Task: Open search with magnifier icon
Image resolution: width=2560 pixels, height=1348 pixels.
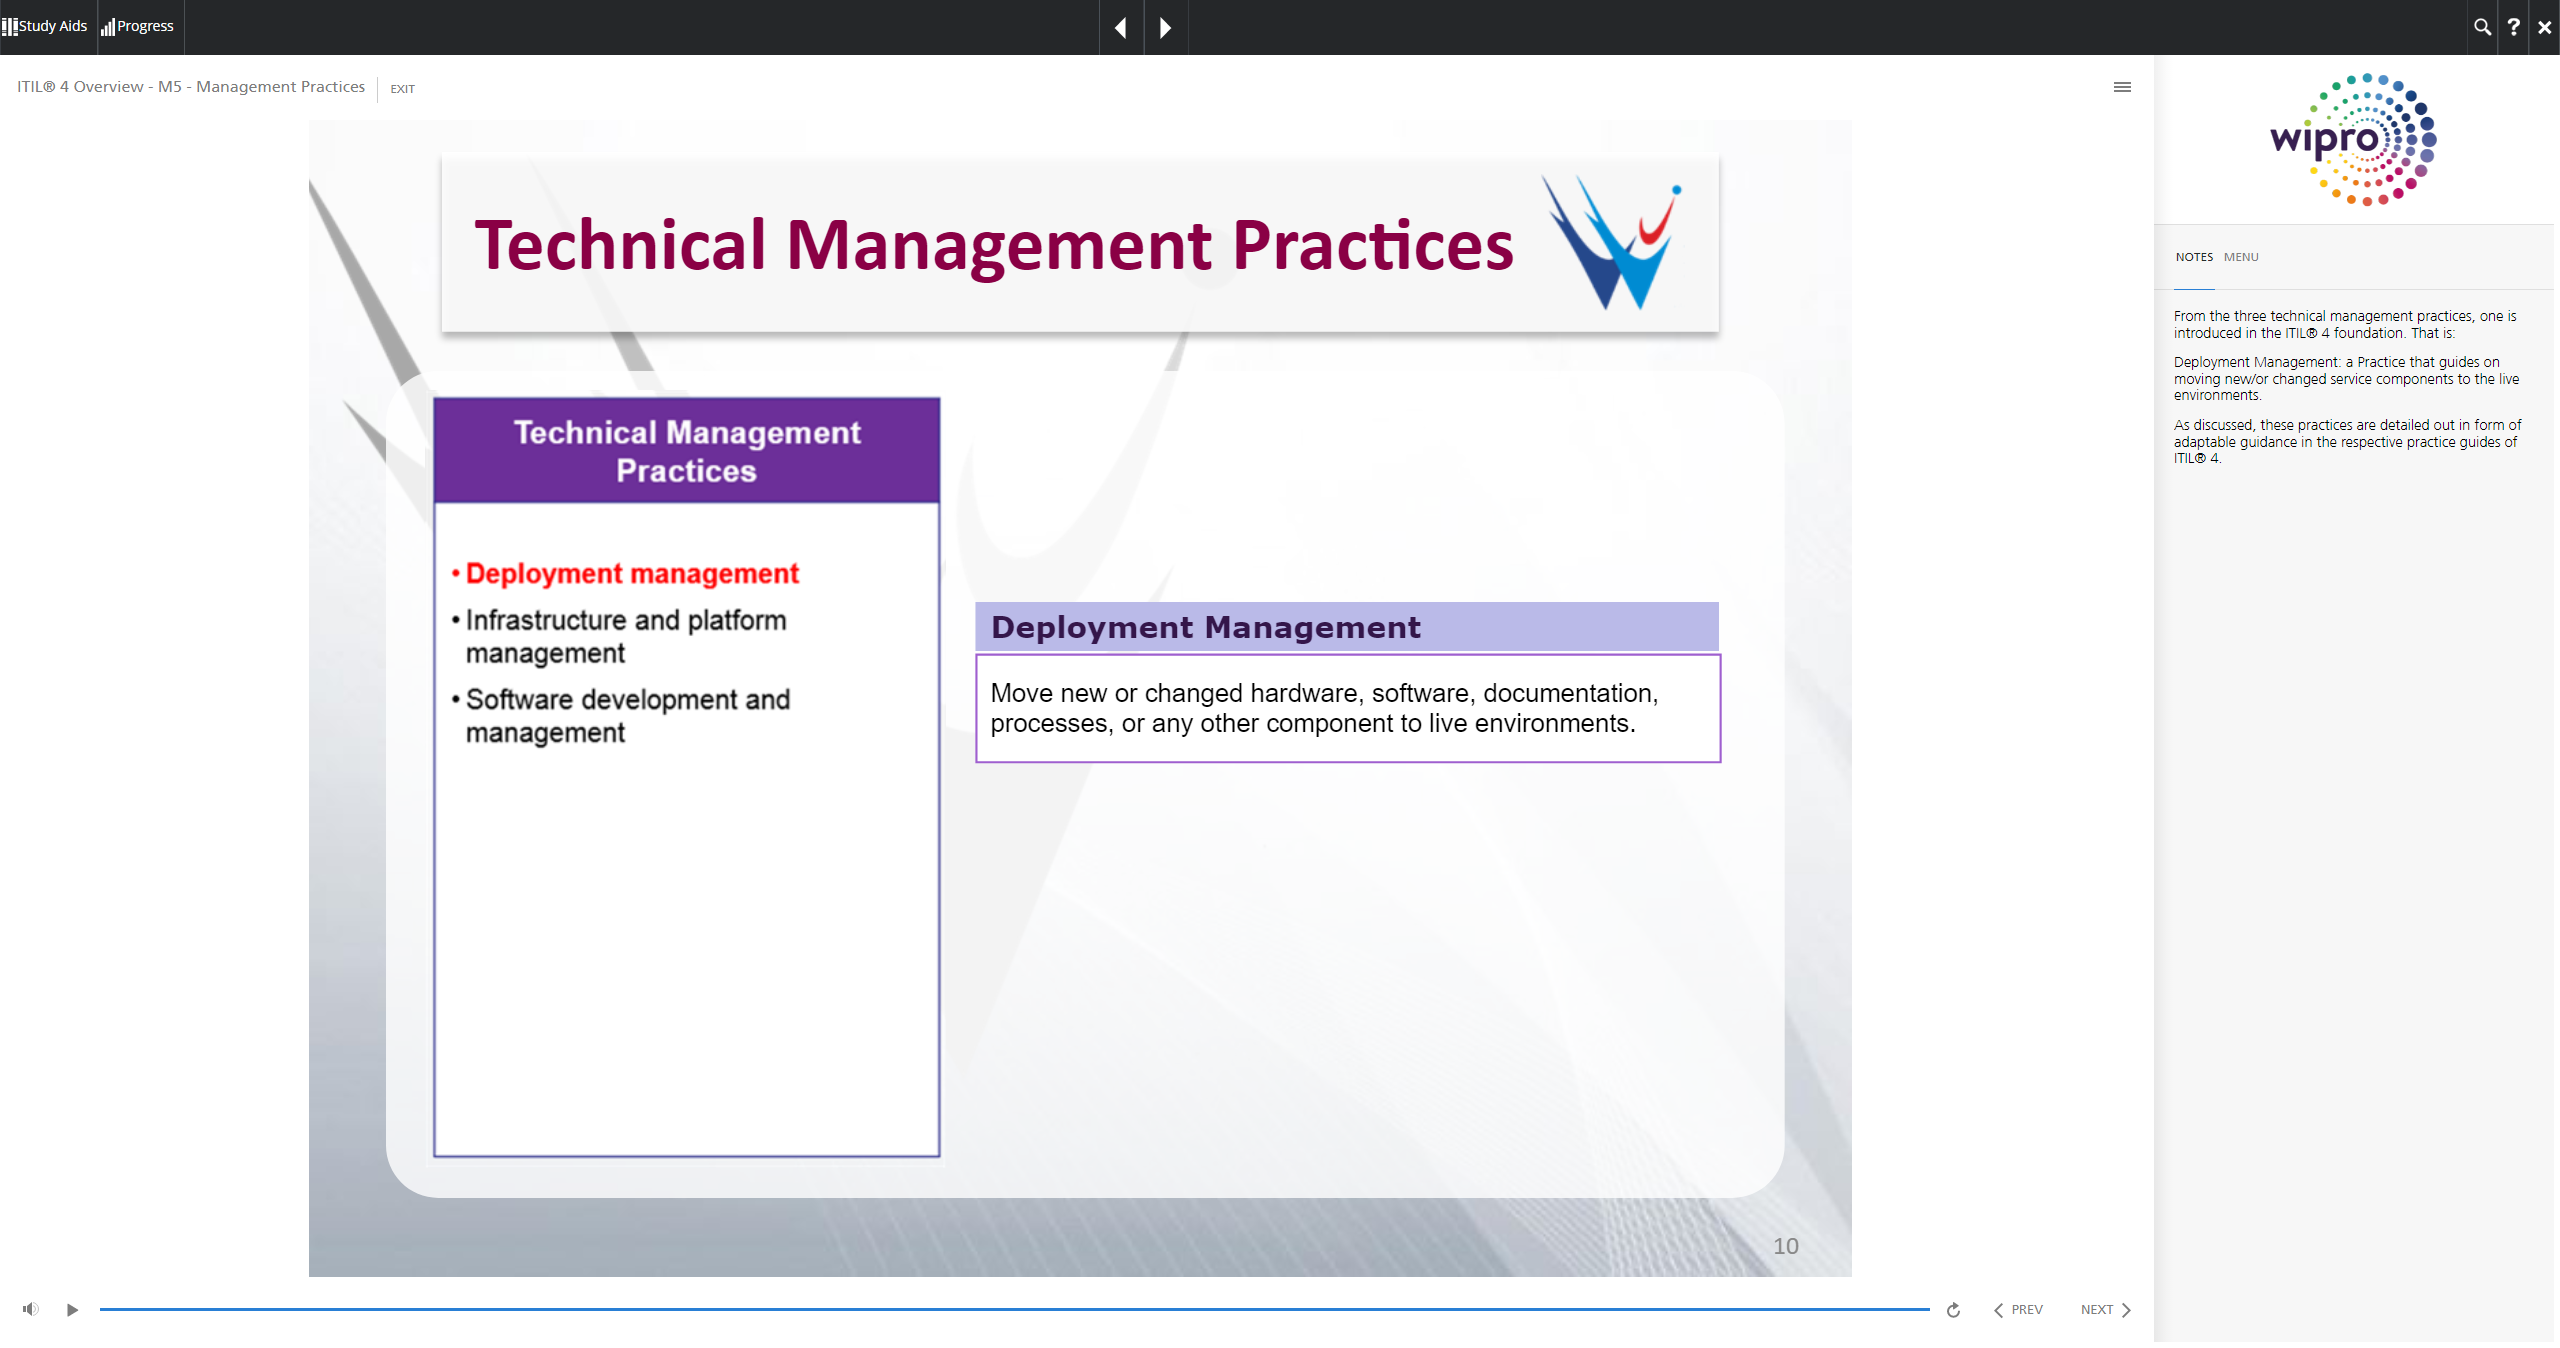Action: pos(2482,27)
